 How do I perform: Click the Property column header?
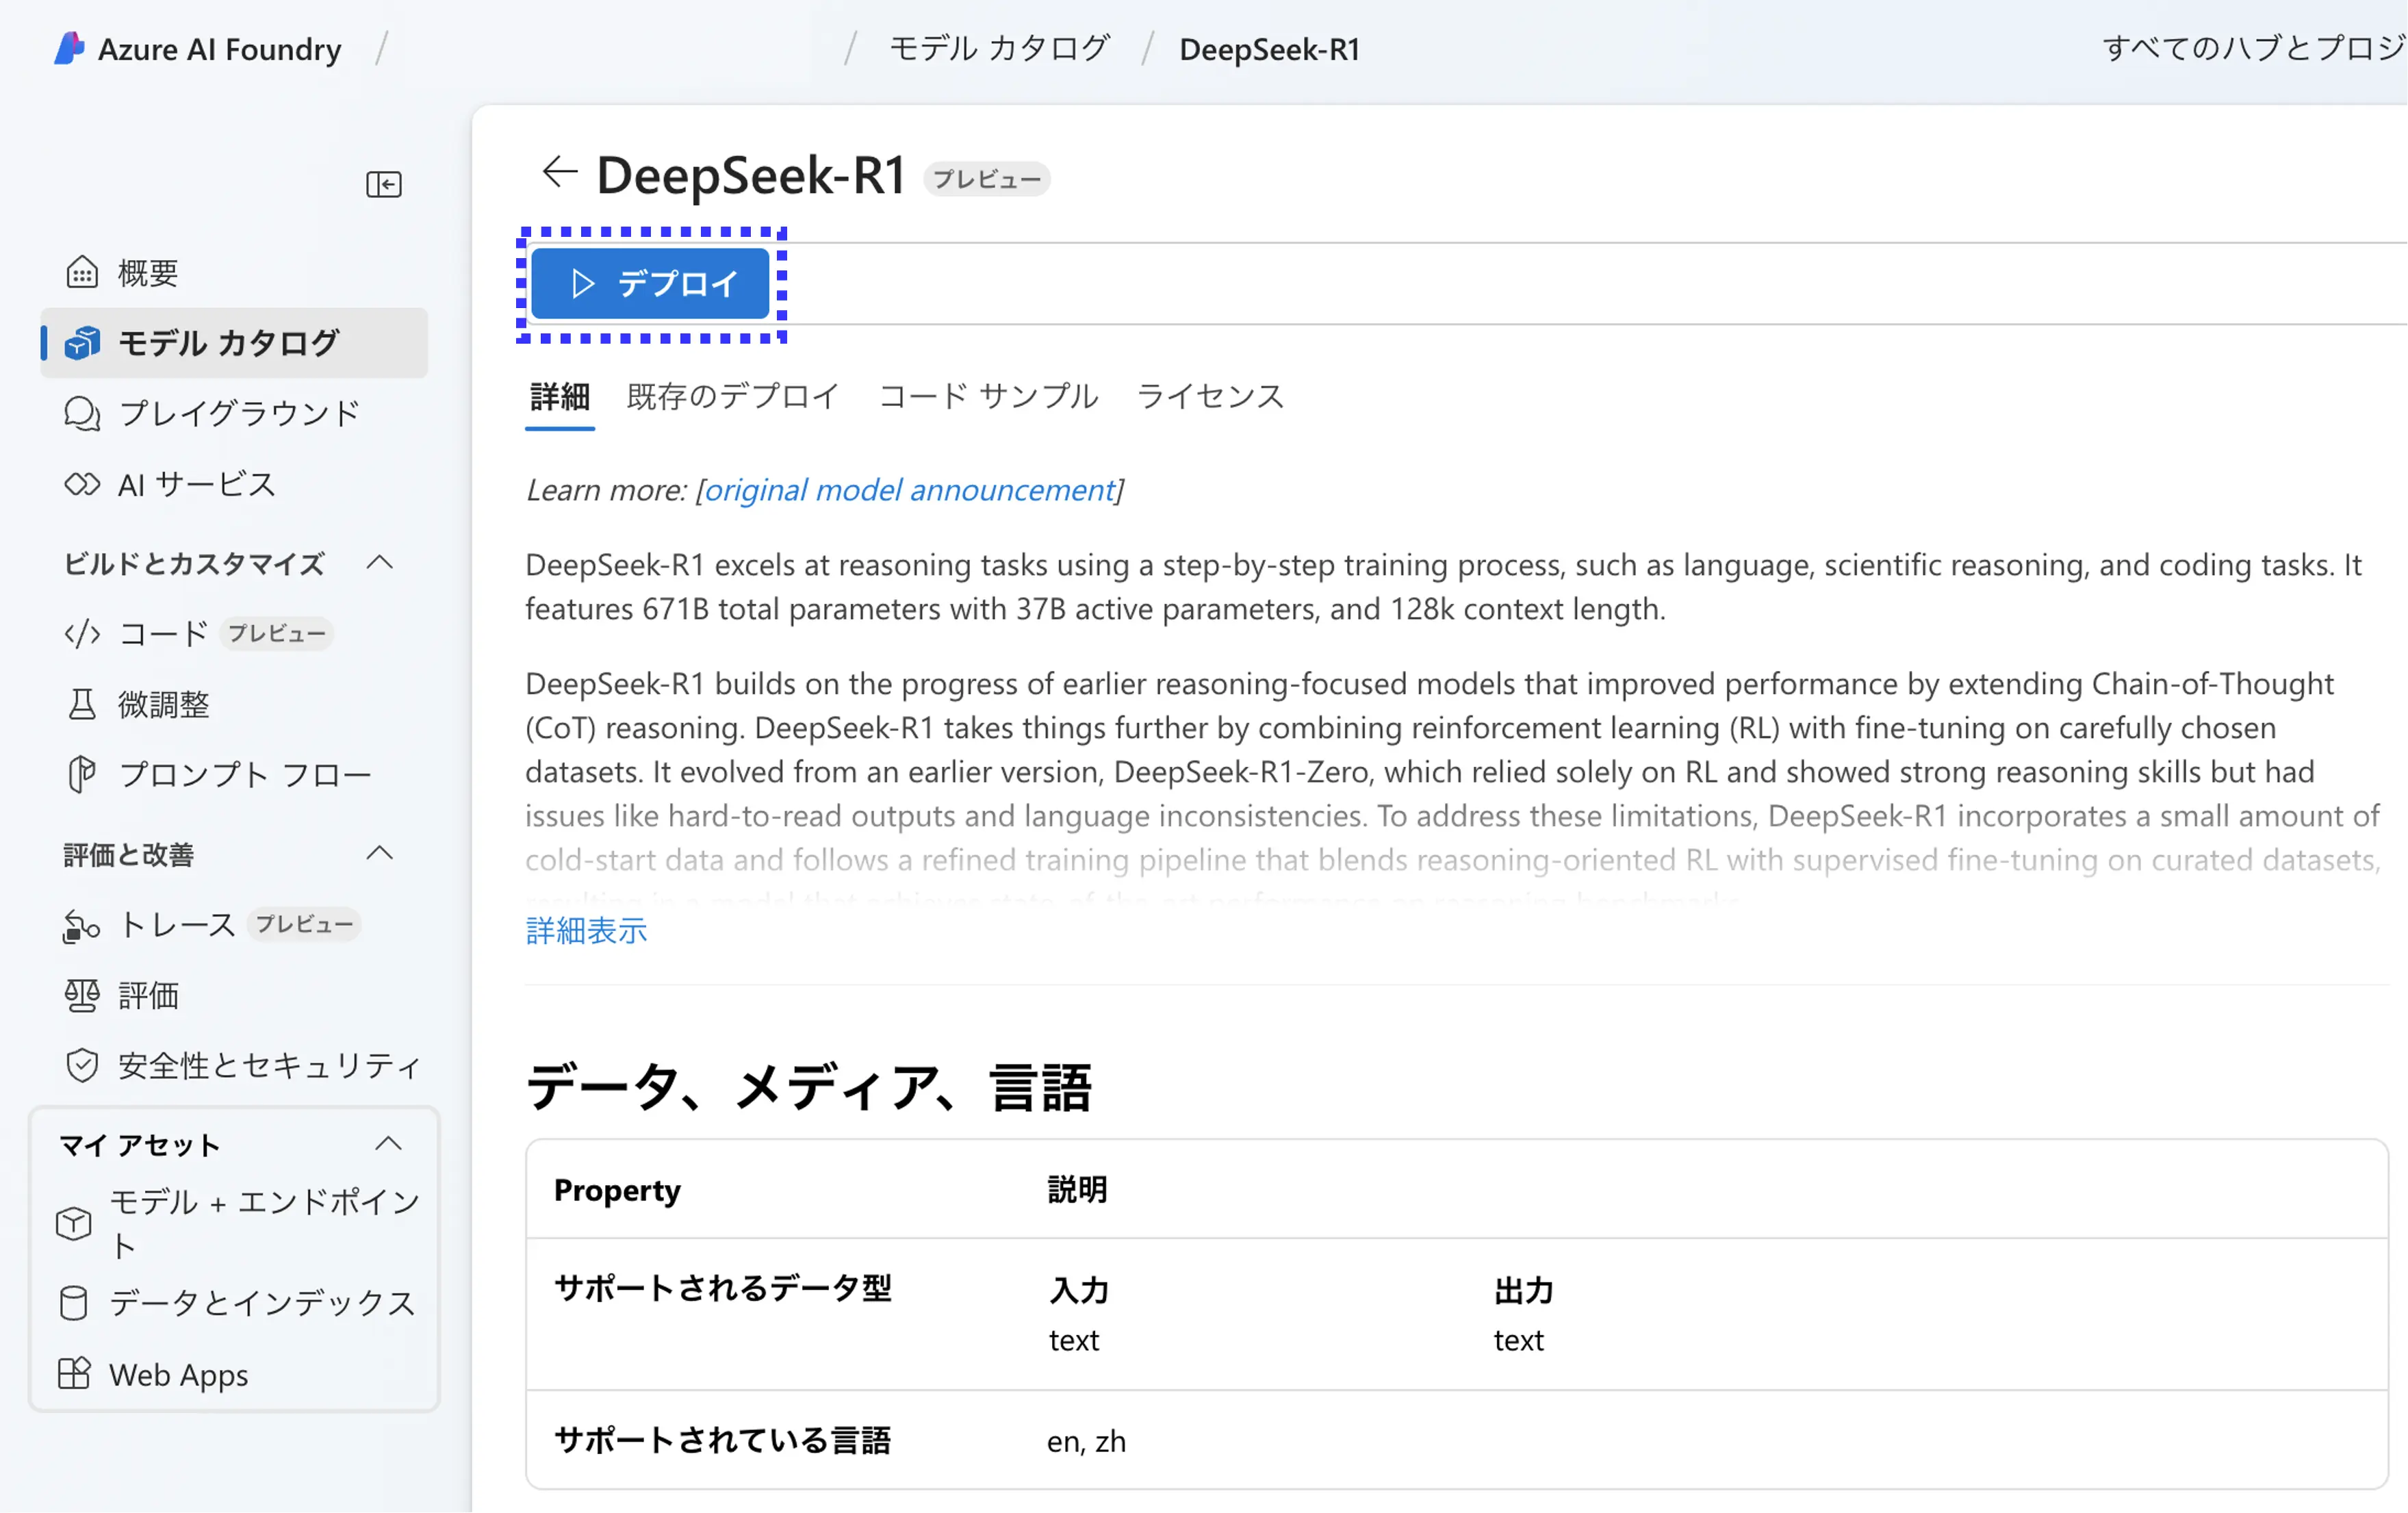(617, 1190)
